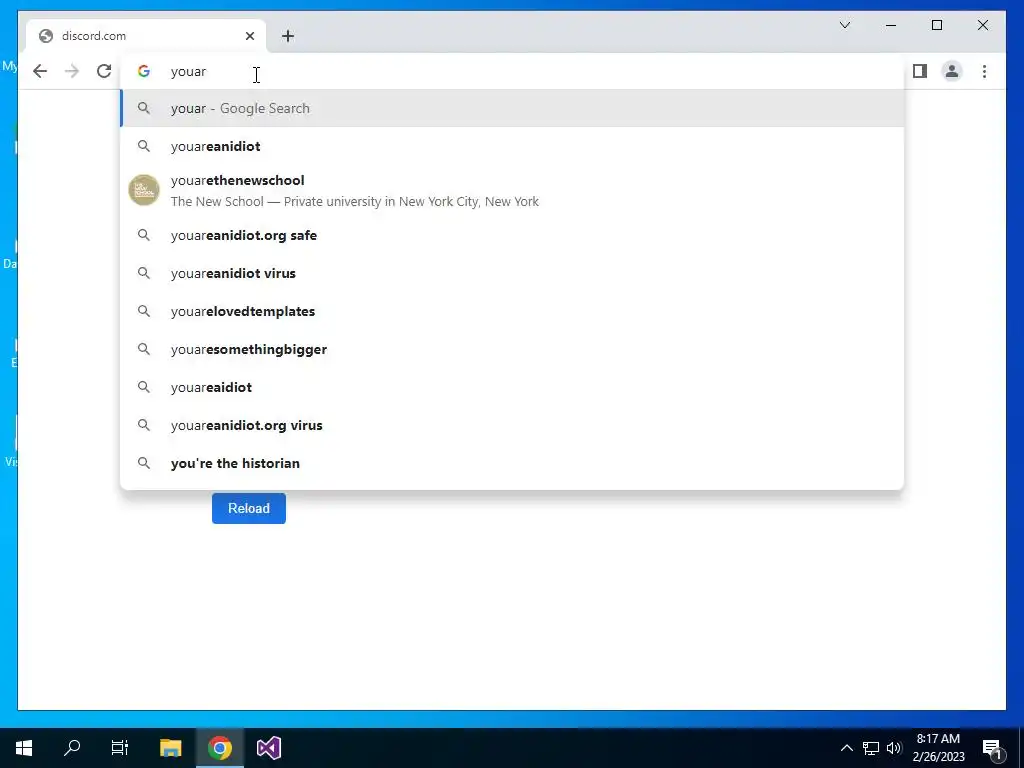Minimize the Chrome window
Image resolution: width=1024 pixels, height=768 pixels.
click(x=891, y=25)
